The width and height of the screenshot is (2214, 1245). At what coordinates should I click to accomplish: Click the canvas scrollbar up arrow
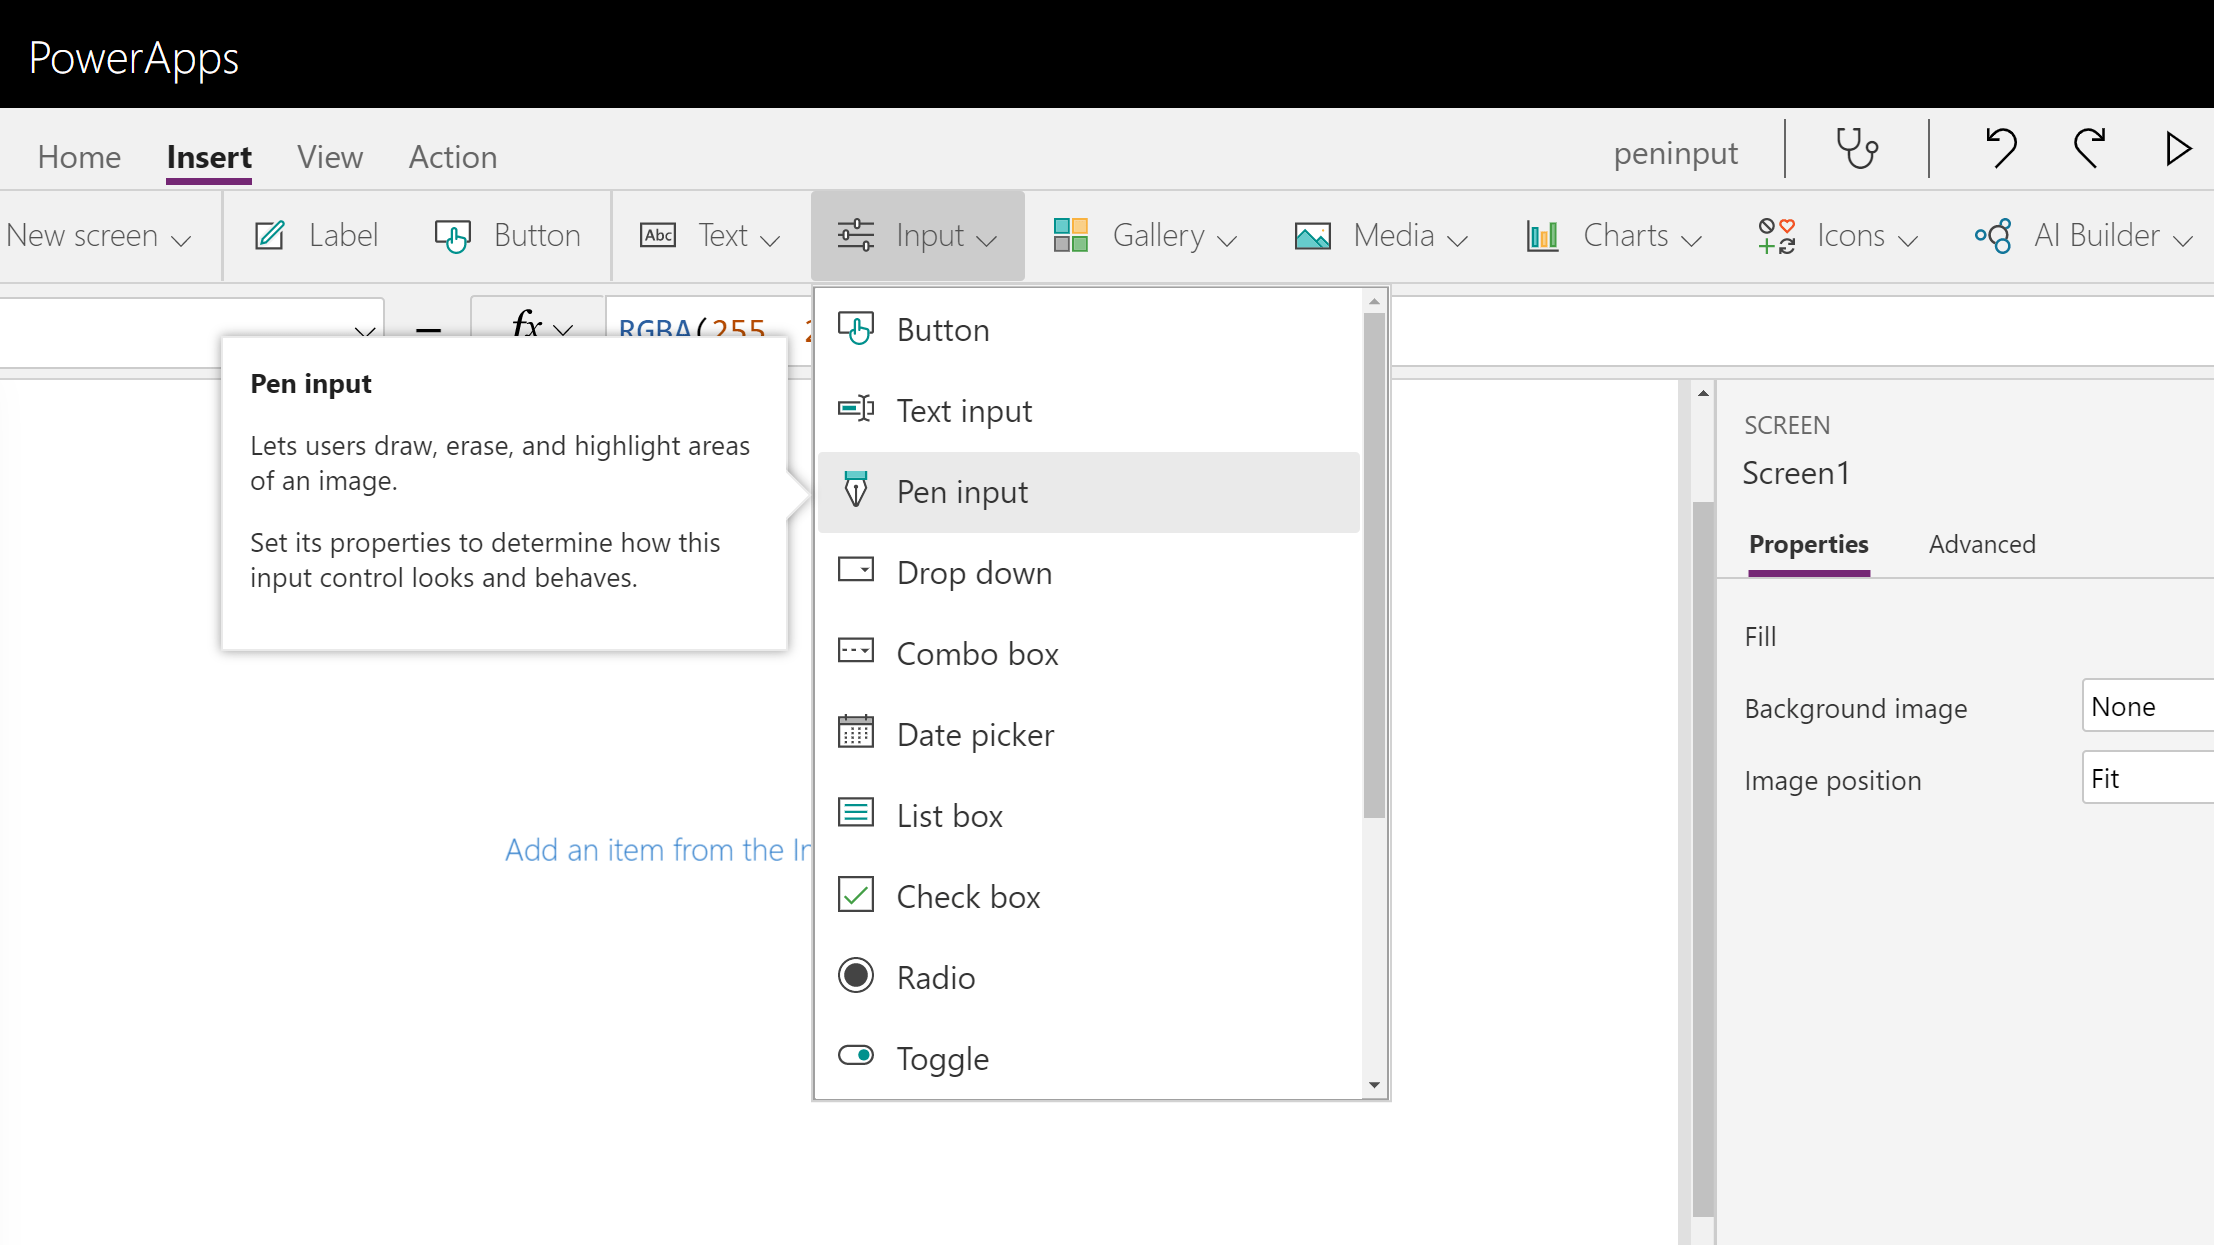click(x=1703, y=393)
